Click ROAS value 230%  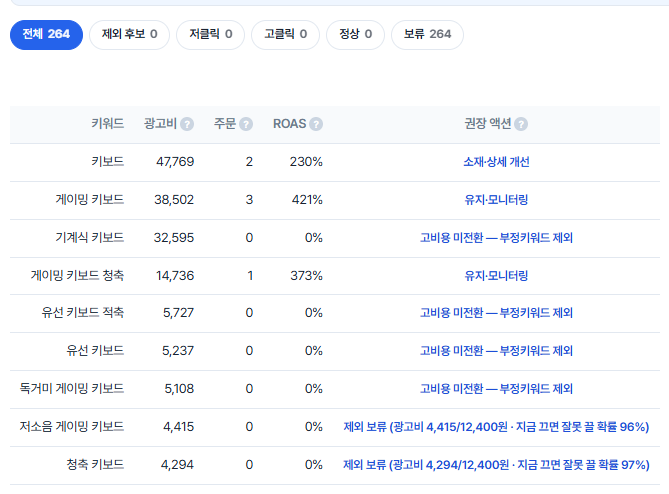(306, 162)
